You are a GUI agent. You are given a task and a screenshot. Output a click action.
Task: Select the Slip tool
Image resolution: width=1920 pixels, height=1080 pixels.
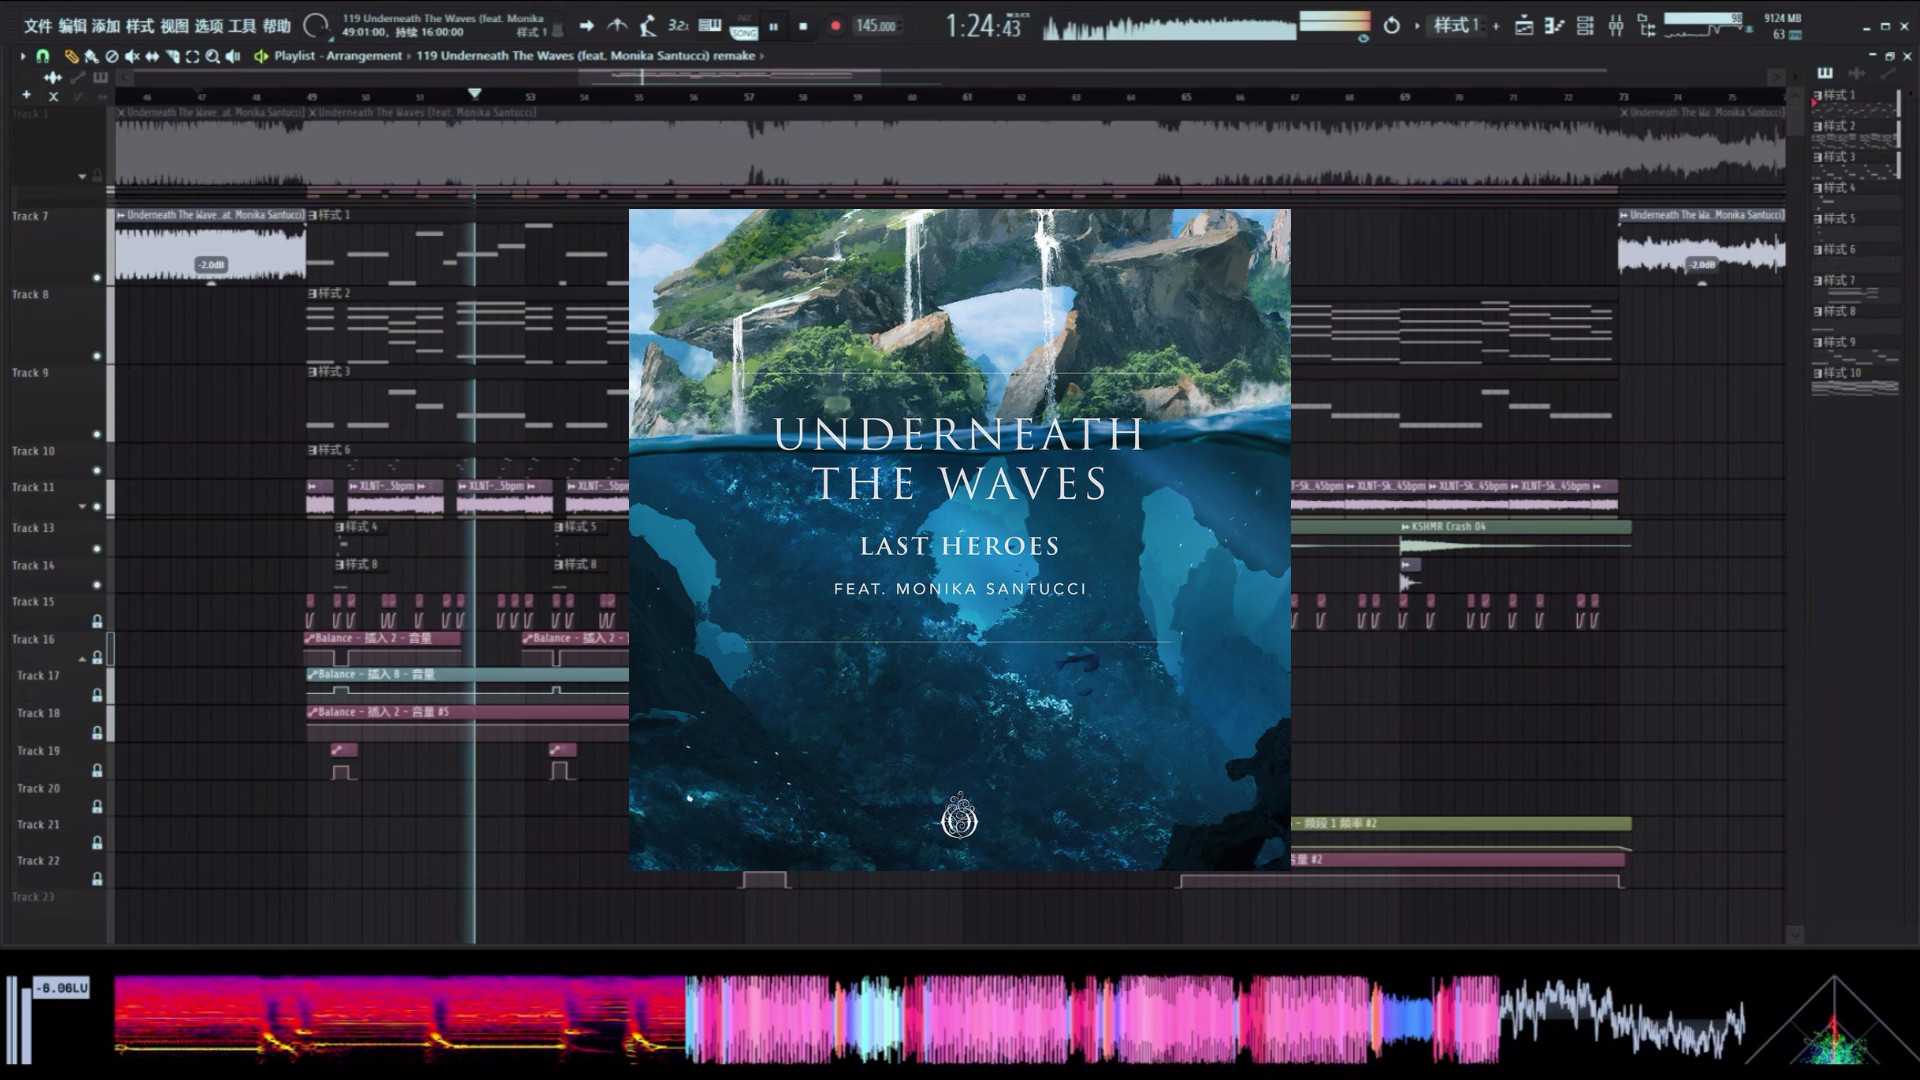coord(152,56)
